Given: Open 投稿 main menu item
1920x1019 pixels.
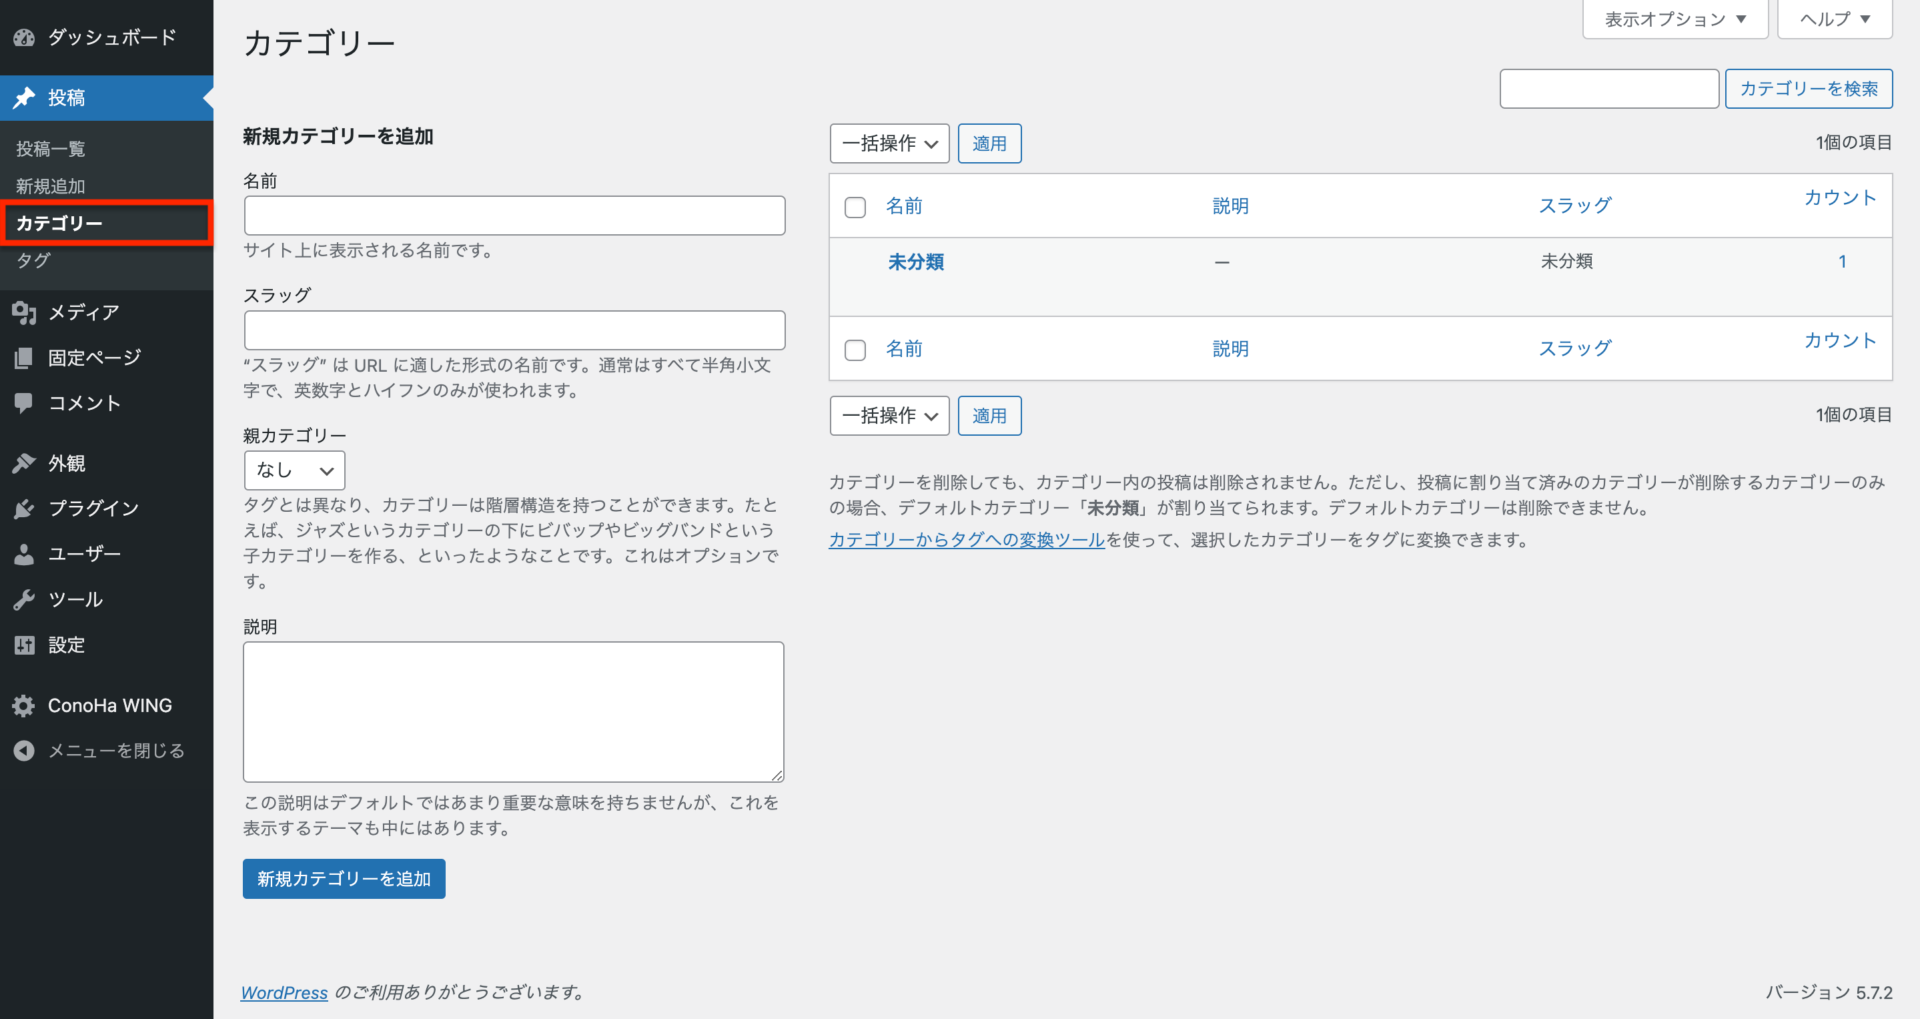Looking at the screenshot, I should click(x=107, y=98).
